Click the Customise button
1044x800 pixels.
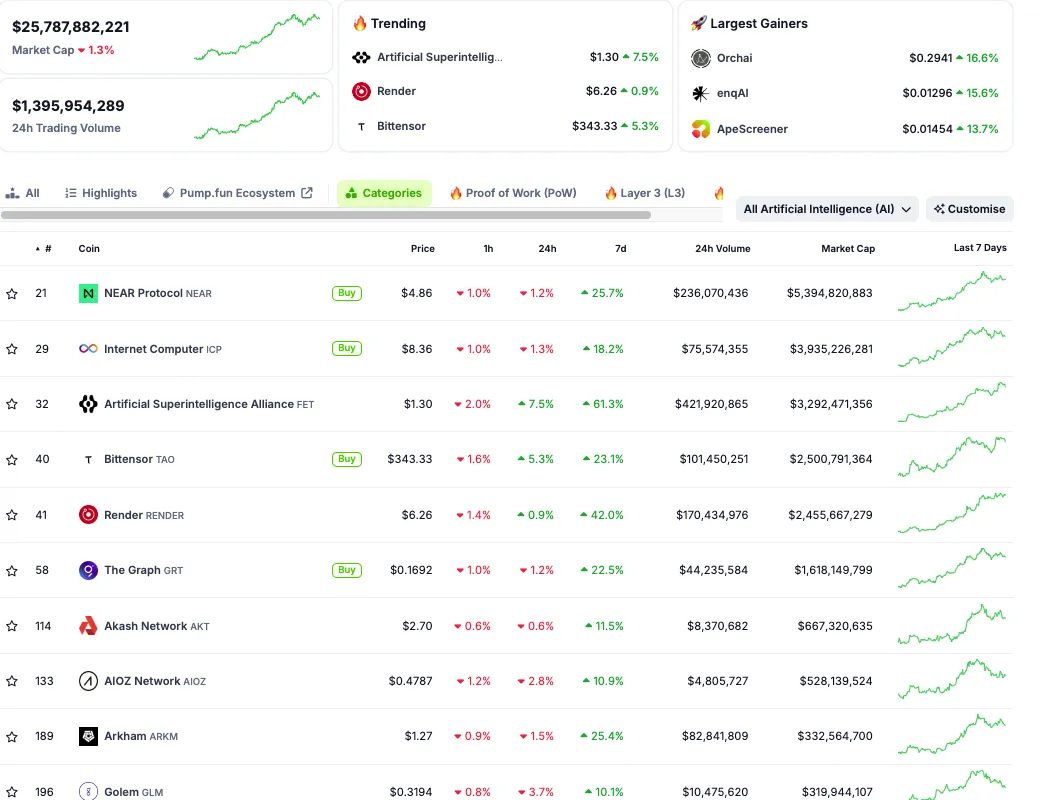click(969, 209)
